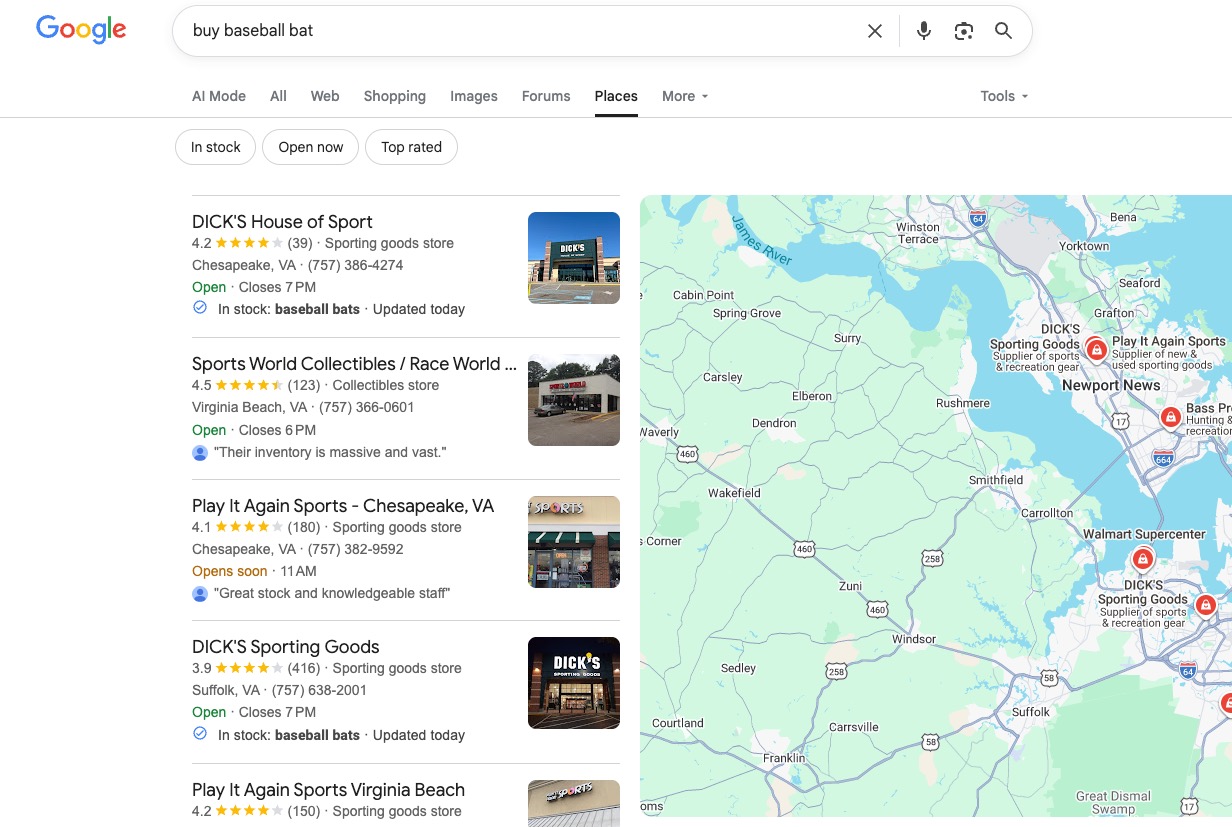Open DICK'S House of Sport listing
This screenshot has height=827, width=1232.
[x=282, y=222]
